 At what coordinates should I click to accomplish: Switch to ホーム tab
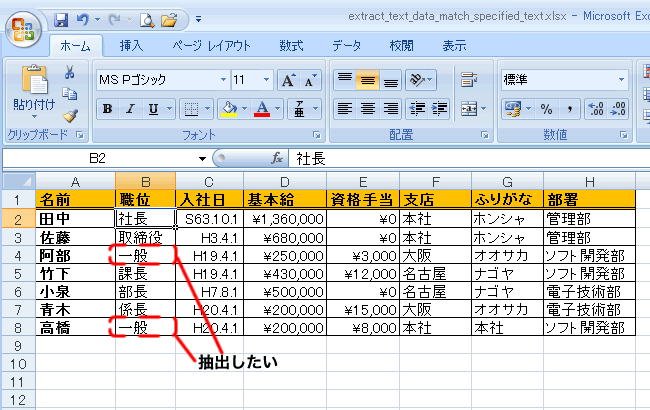[75, 46]
